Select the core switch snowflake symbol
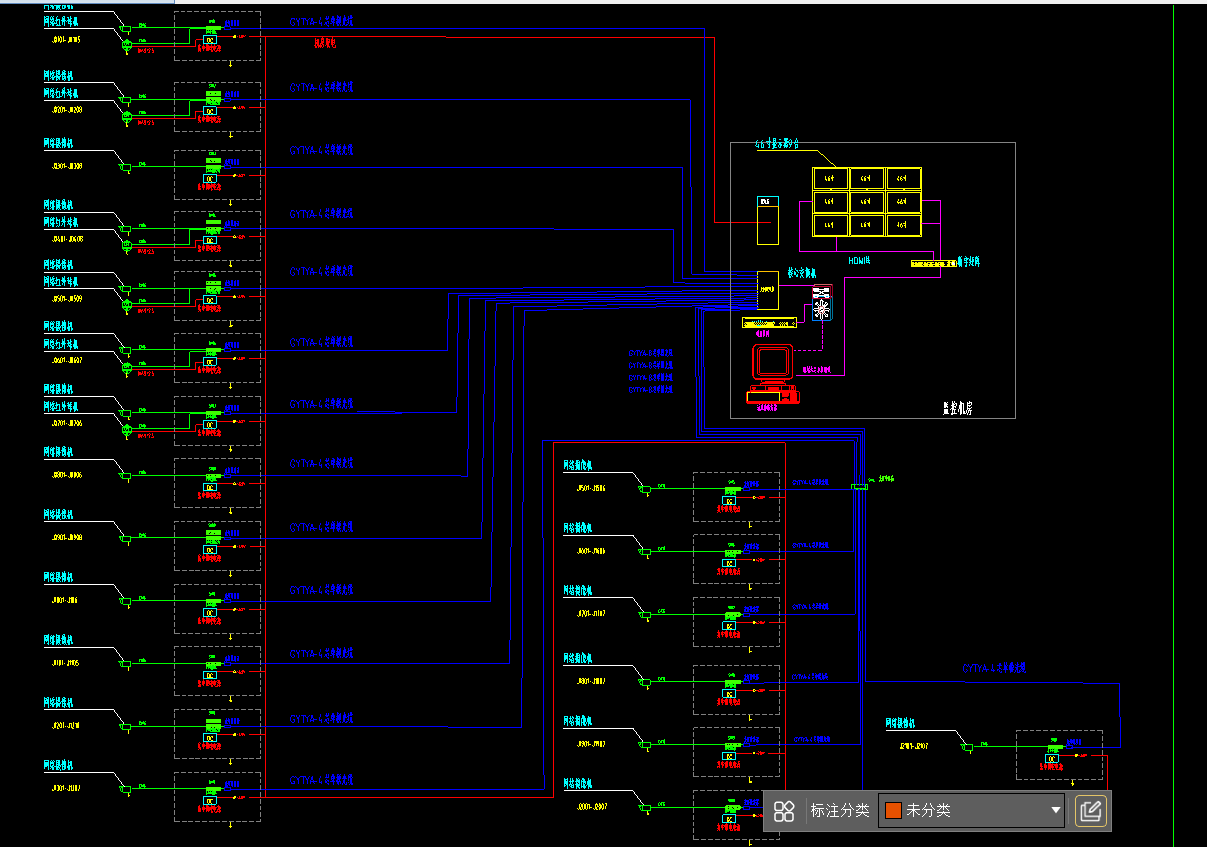 822,309
